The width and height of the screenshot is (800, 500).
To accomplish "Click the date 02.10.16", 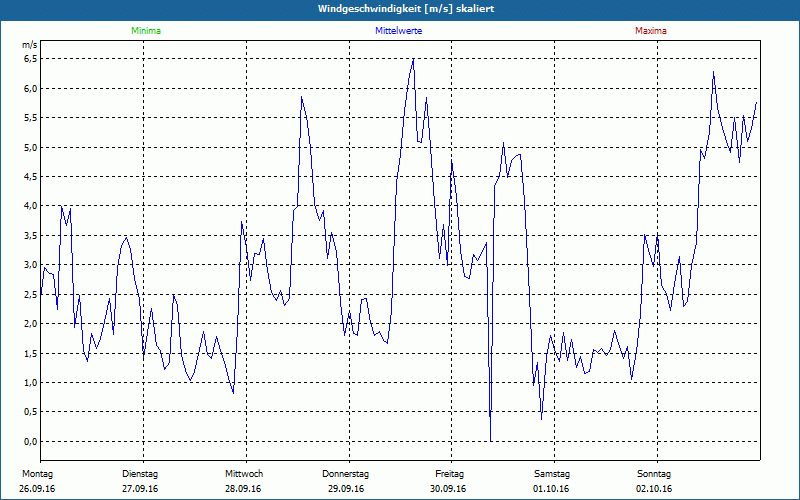I will pyautogui.click(x=654, y=489).
